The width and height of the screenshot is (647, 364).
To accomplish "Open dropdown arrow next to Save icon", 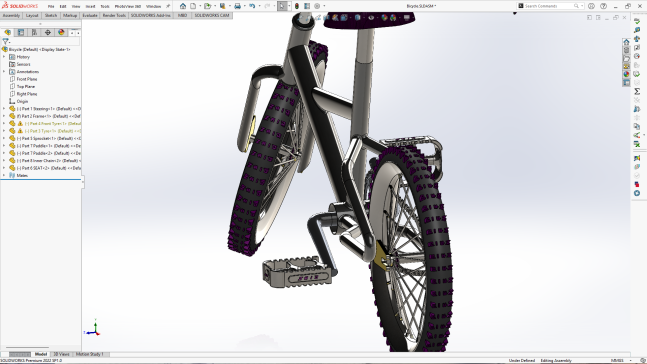I will [x=229, y=6].
